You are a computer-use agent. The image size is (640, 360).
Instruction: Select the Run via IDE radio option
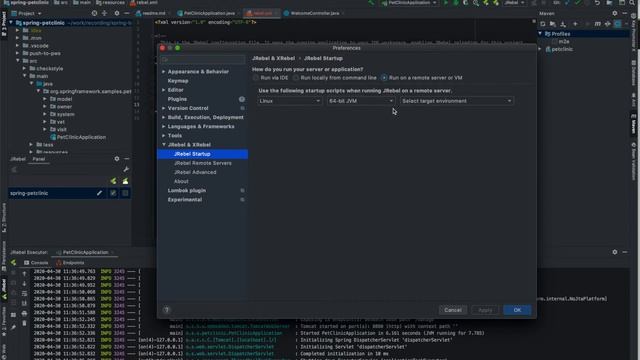coord(256,78)
